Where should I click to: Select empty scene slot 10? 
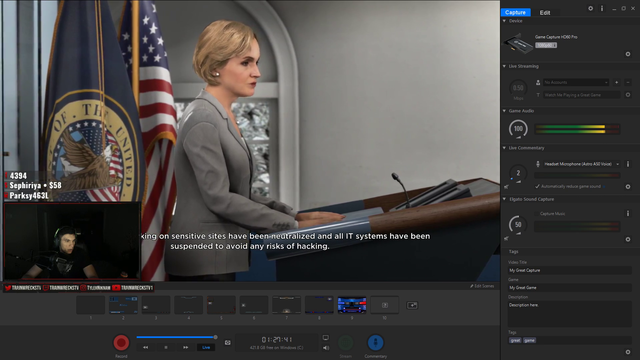click(384, 305)
